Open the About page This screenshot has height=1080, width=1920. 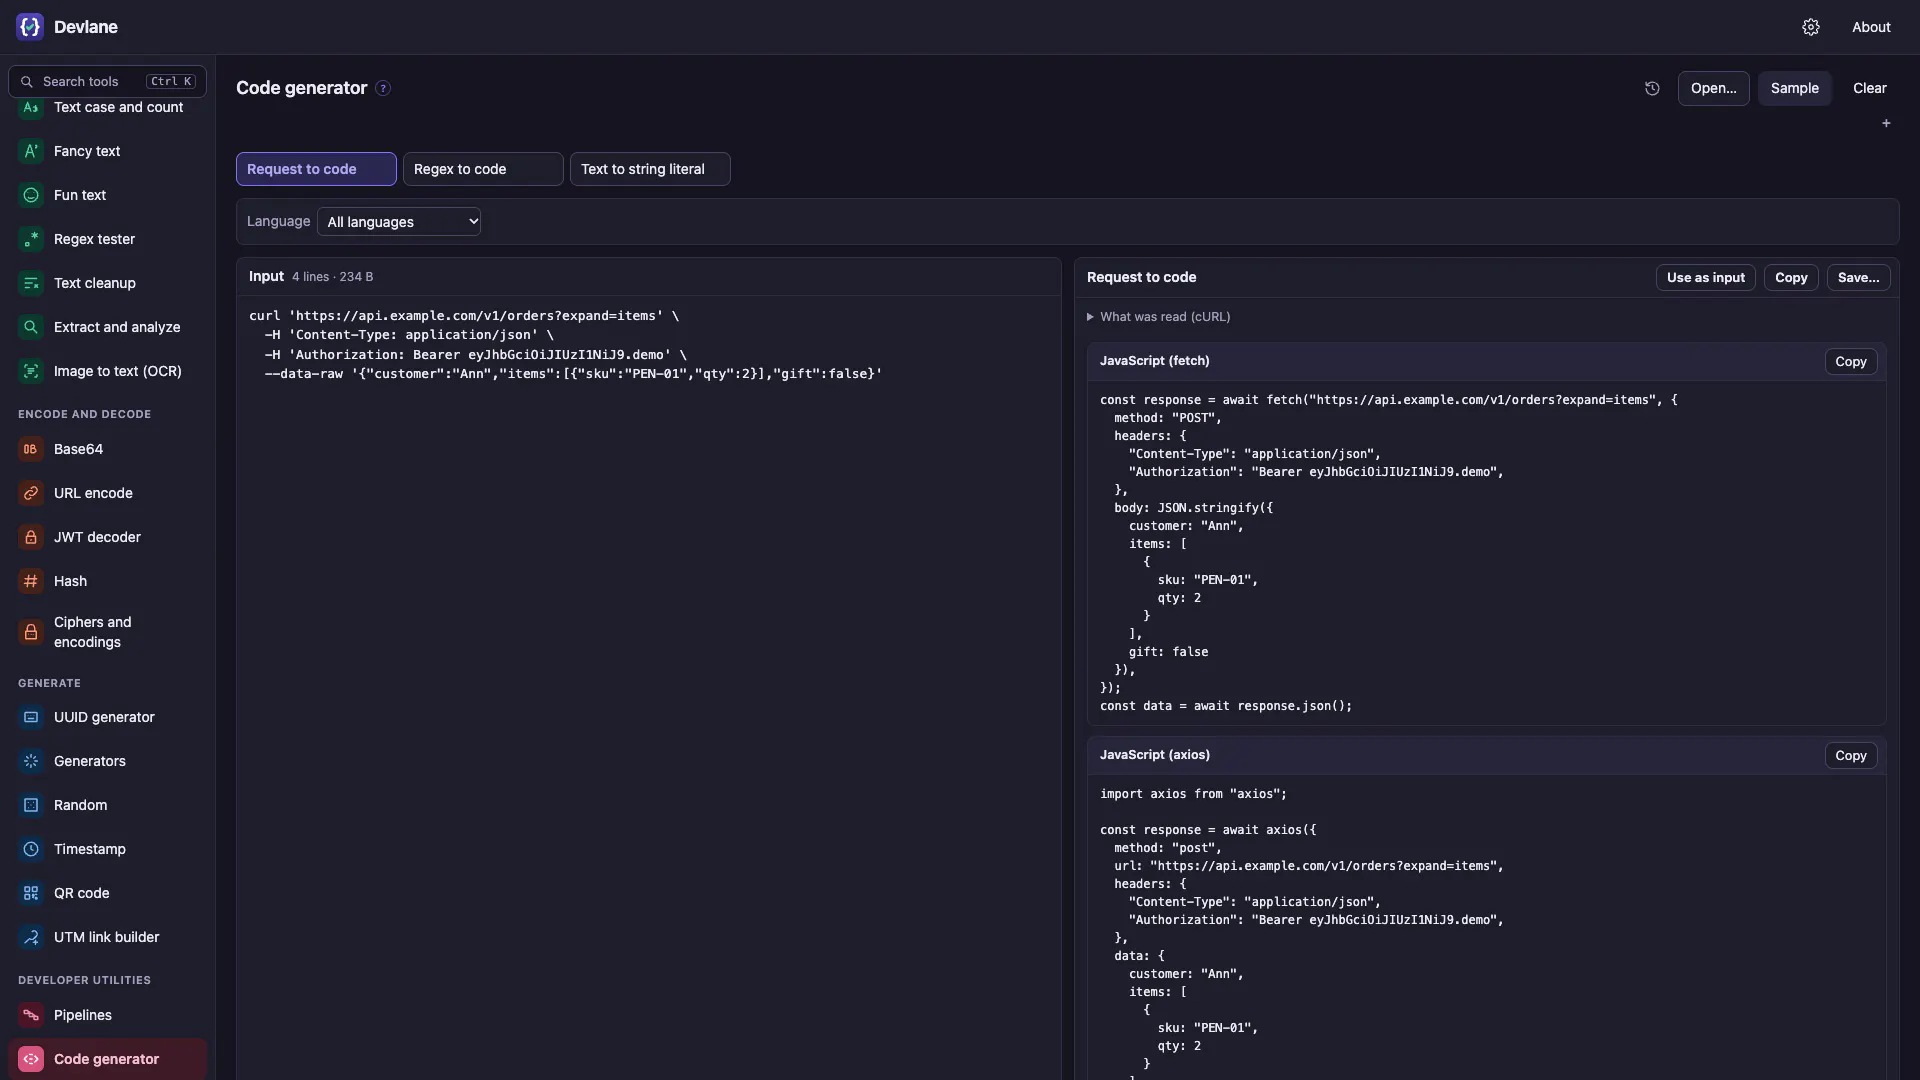(x=1871, y=27)
